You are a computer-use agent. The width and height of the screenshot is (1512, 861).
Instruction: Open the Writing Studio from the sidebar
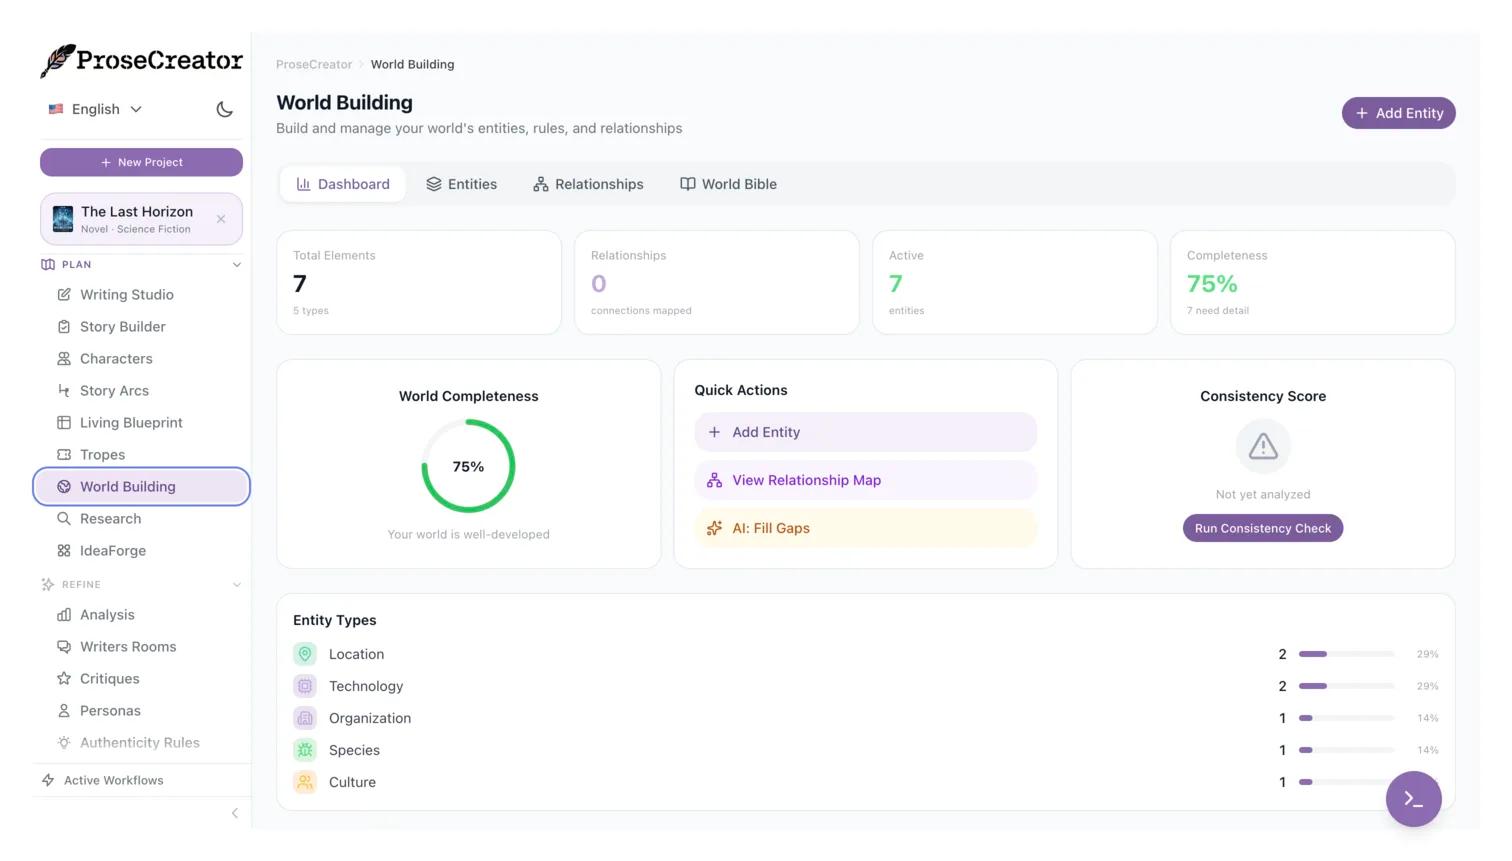(x=127, y=295)
